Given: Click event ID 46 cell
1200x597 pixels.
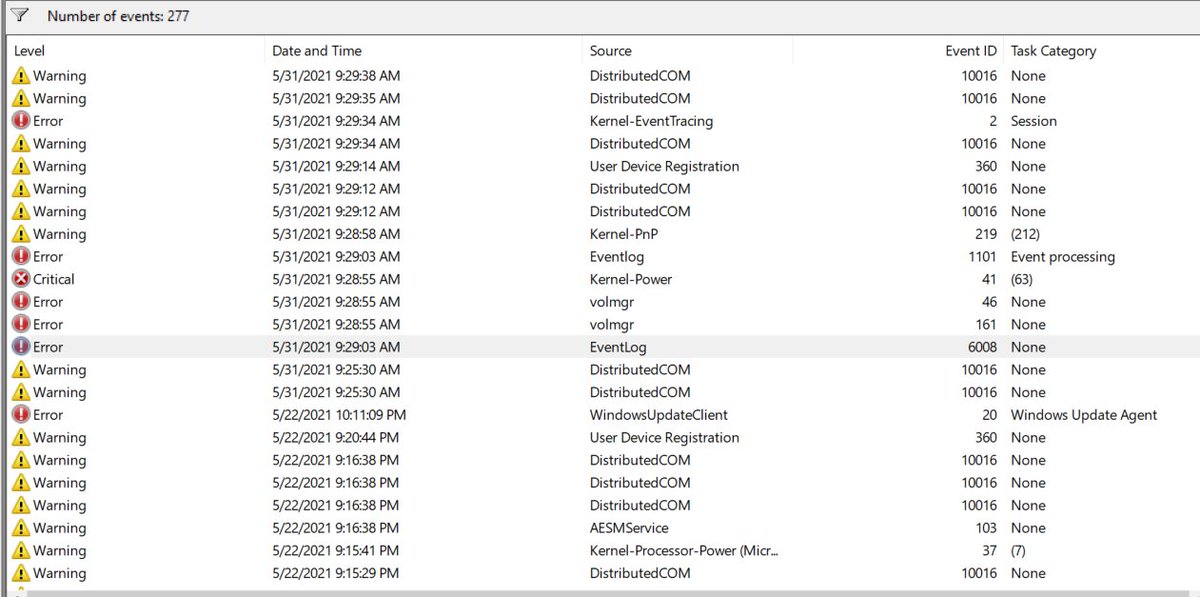Looking at the screenshot, I should point(989,302).
